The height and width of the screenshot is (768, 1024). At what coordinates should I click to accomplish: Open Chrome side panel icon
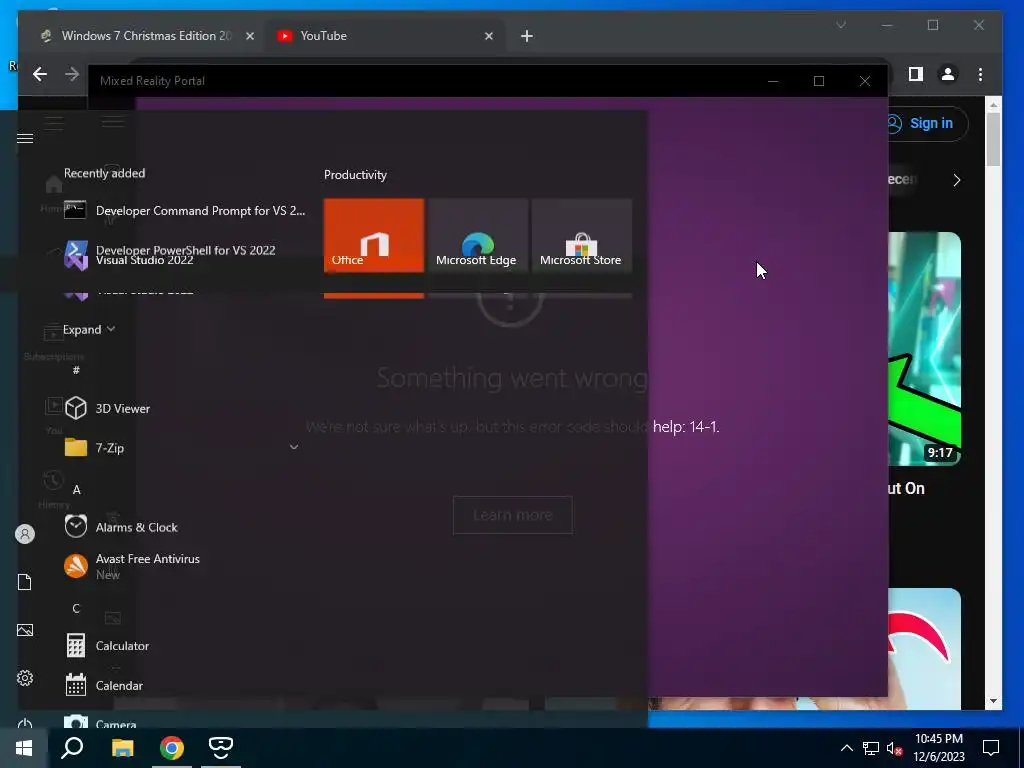click(916, 74)
